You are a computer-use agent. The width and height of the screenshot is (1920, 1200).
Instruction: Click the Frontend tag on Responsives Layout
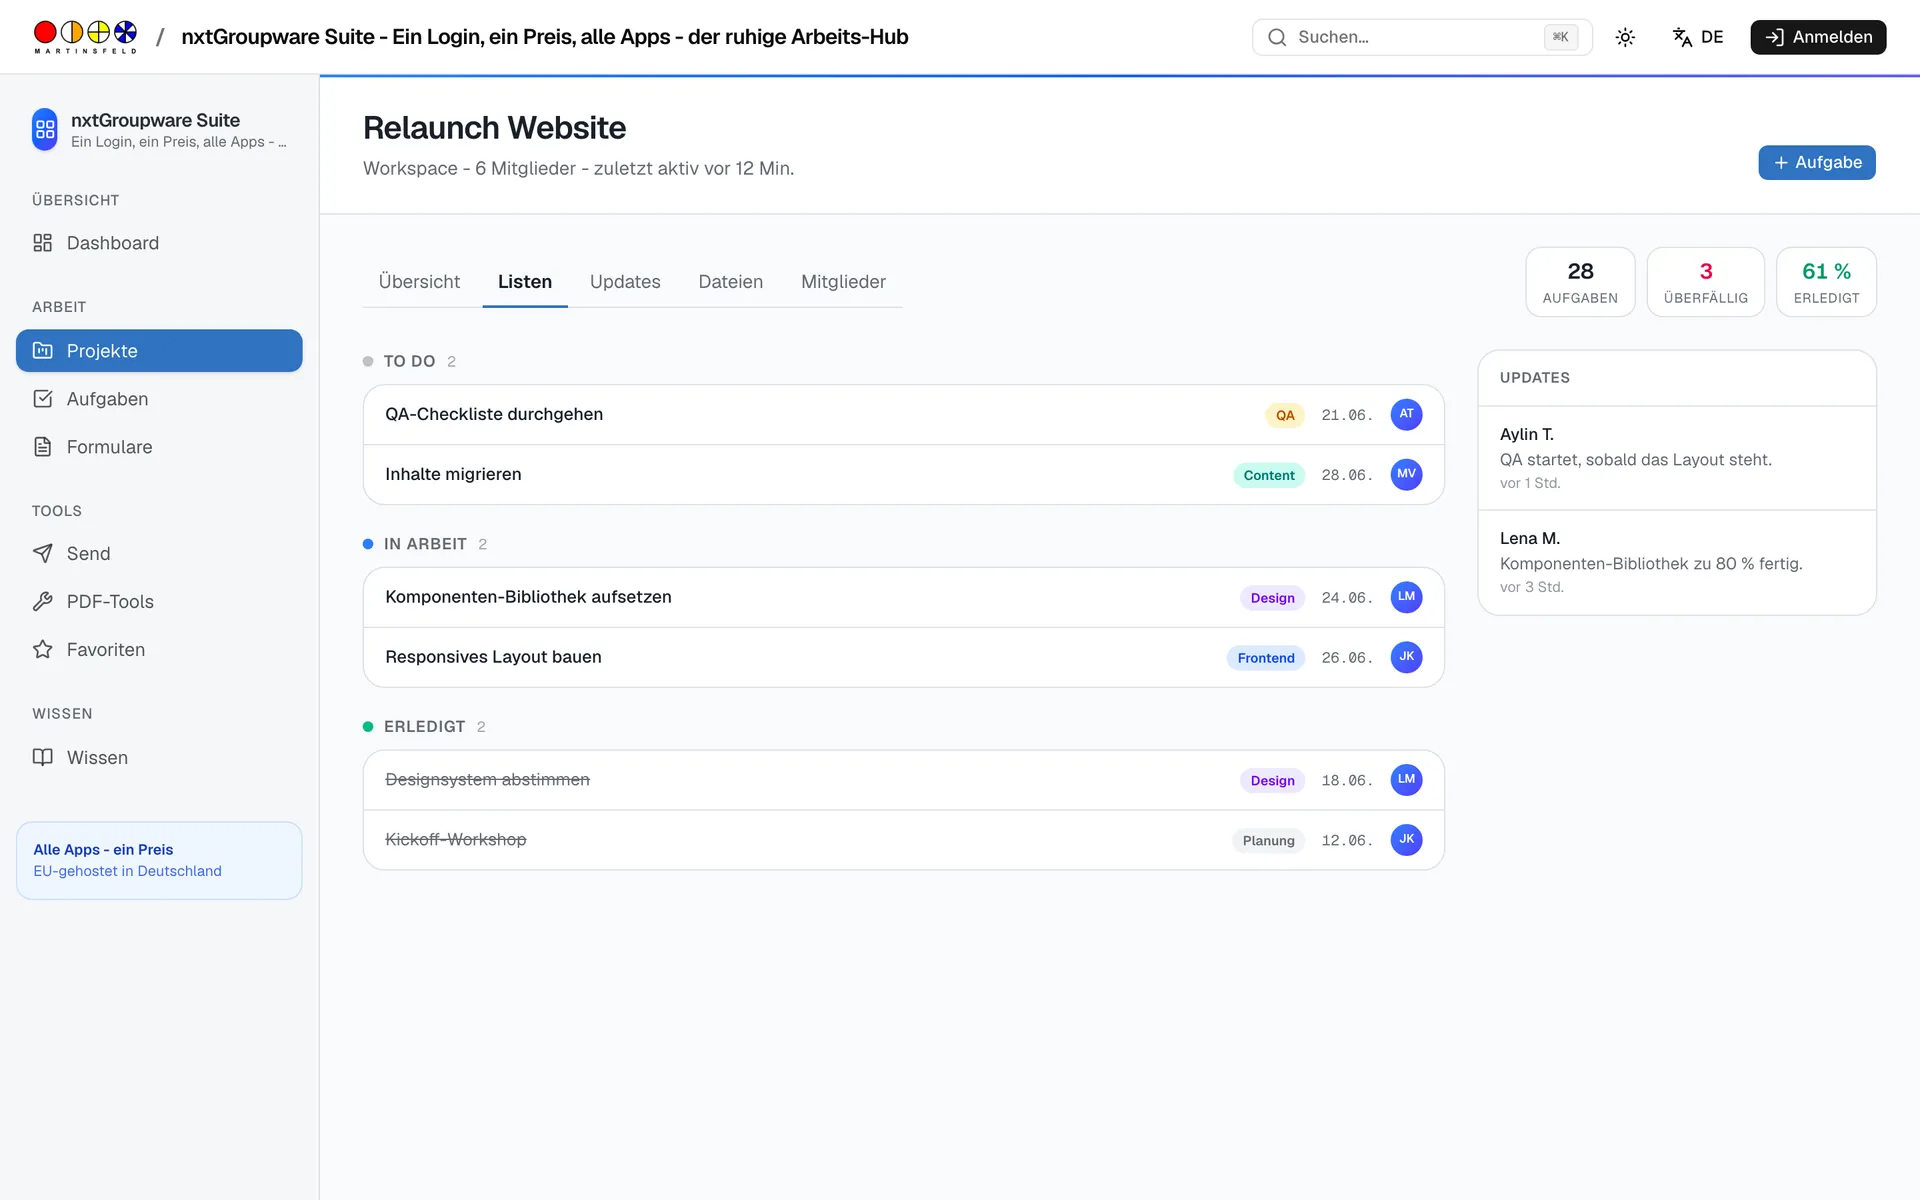(x=1266, y=658)
